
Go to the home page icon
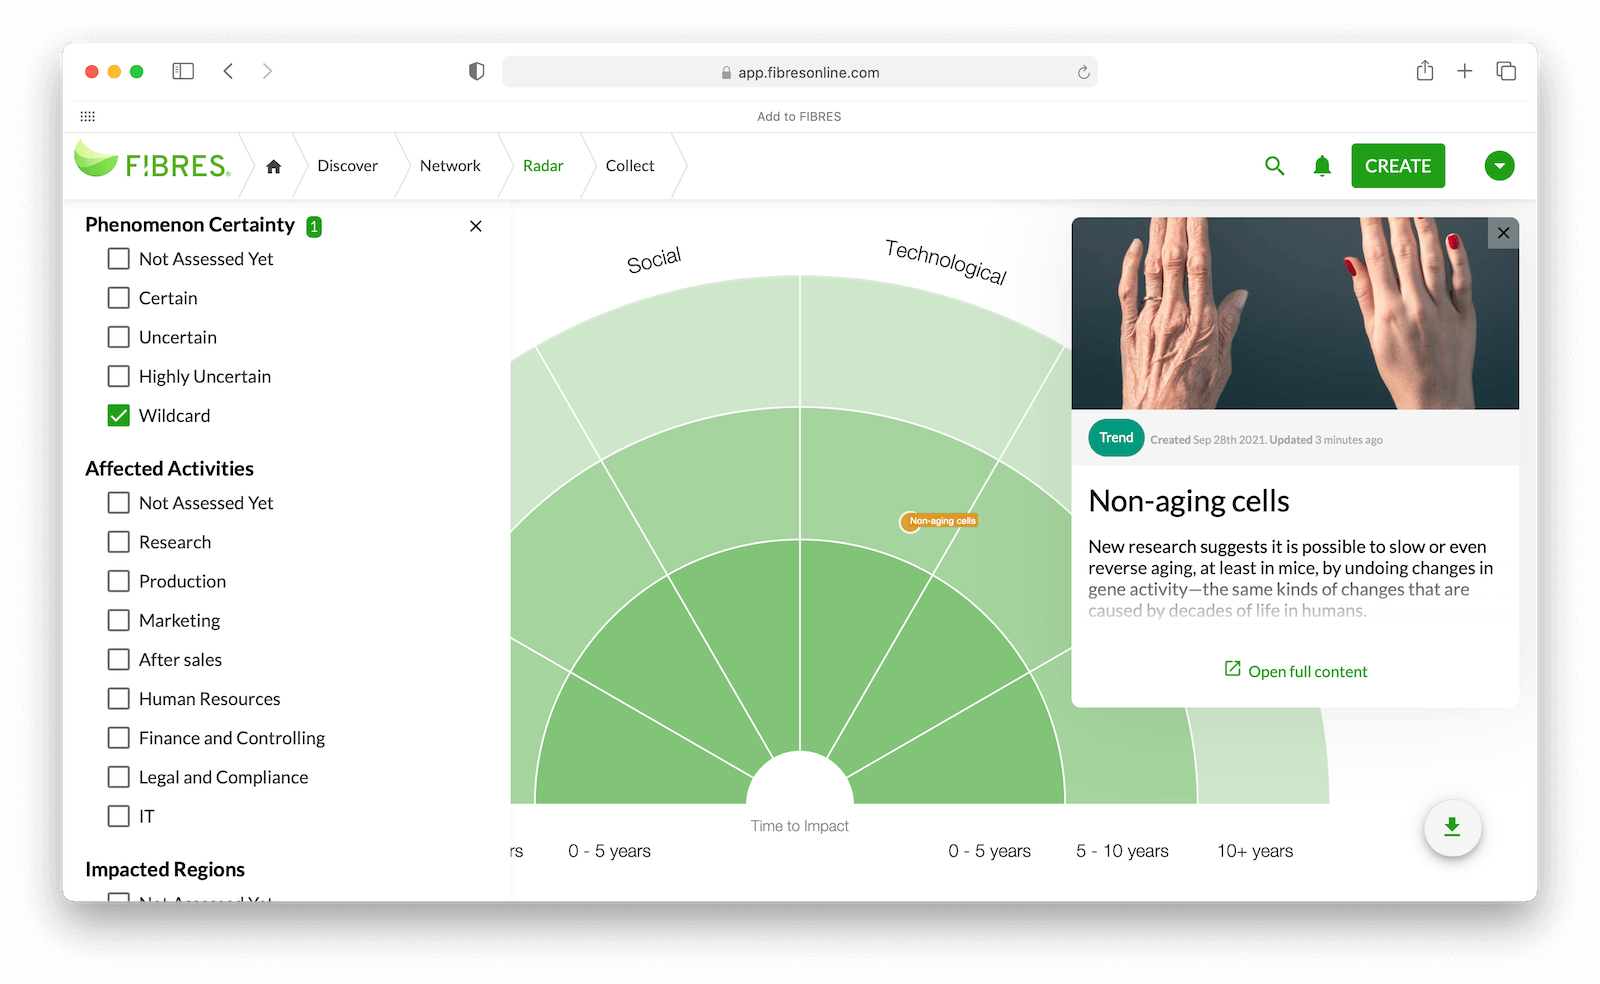tap(273, 166)
